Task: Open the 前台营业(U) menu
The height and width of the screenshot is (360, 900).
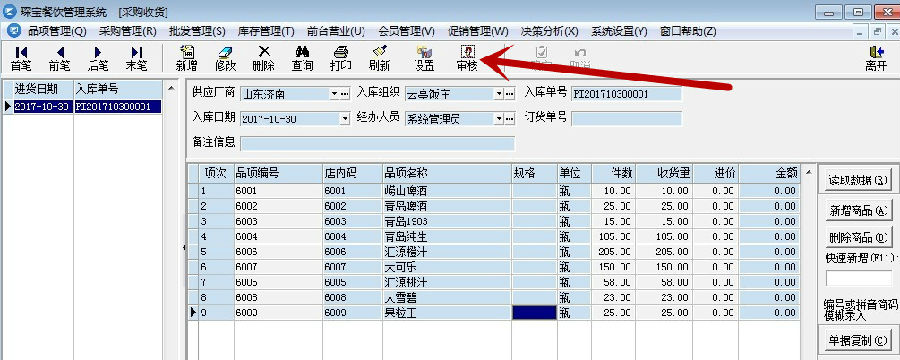Action: [x=336, y=31]
